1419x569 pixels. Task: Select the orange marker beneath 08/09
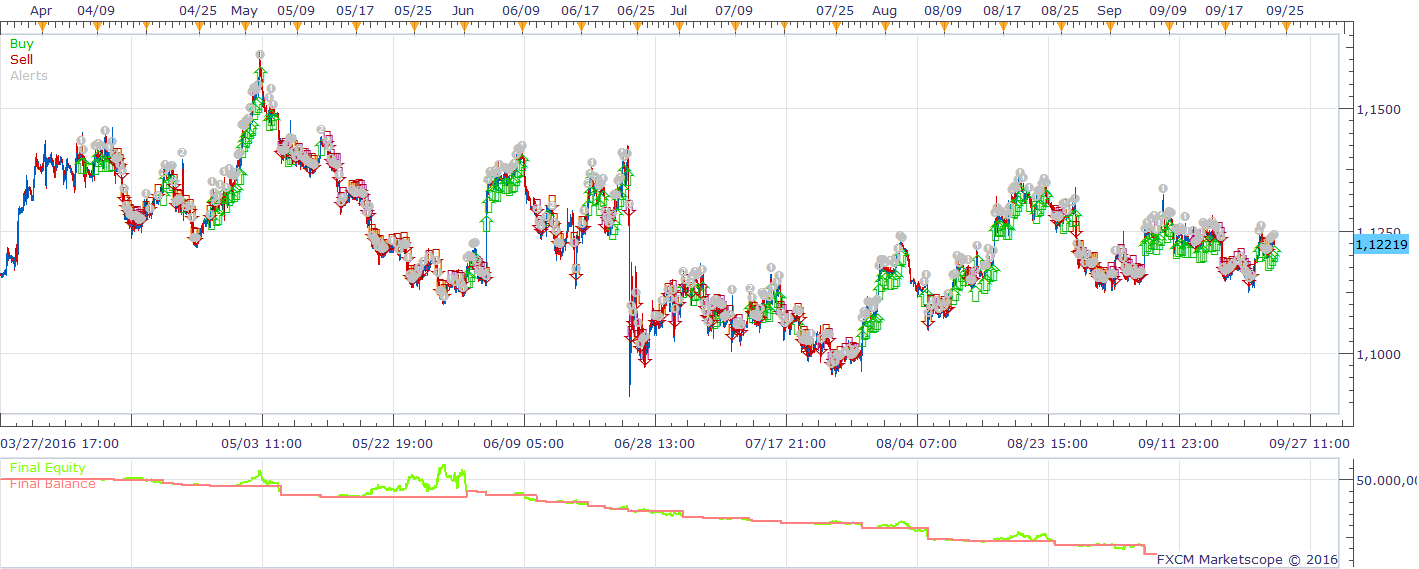[943, 26]
